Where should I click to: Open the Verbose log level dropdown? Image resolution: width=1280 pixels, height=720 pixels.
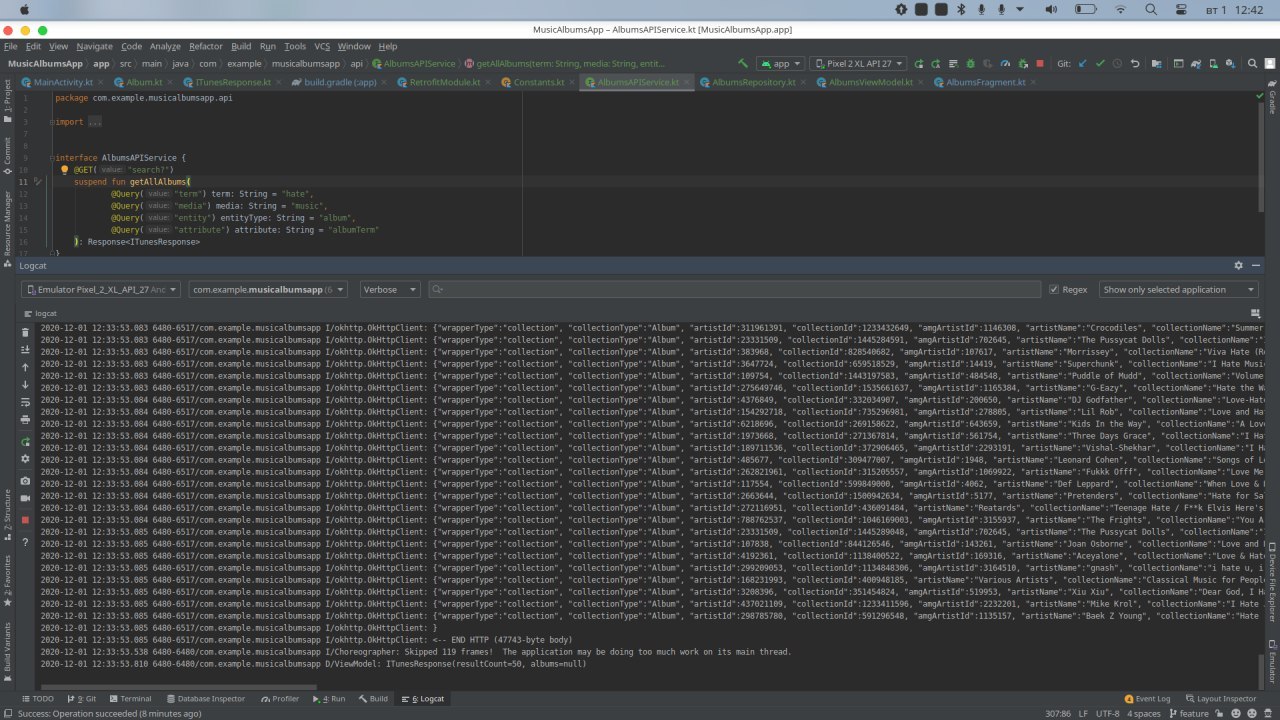click(391, 289)
